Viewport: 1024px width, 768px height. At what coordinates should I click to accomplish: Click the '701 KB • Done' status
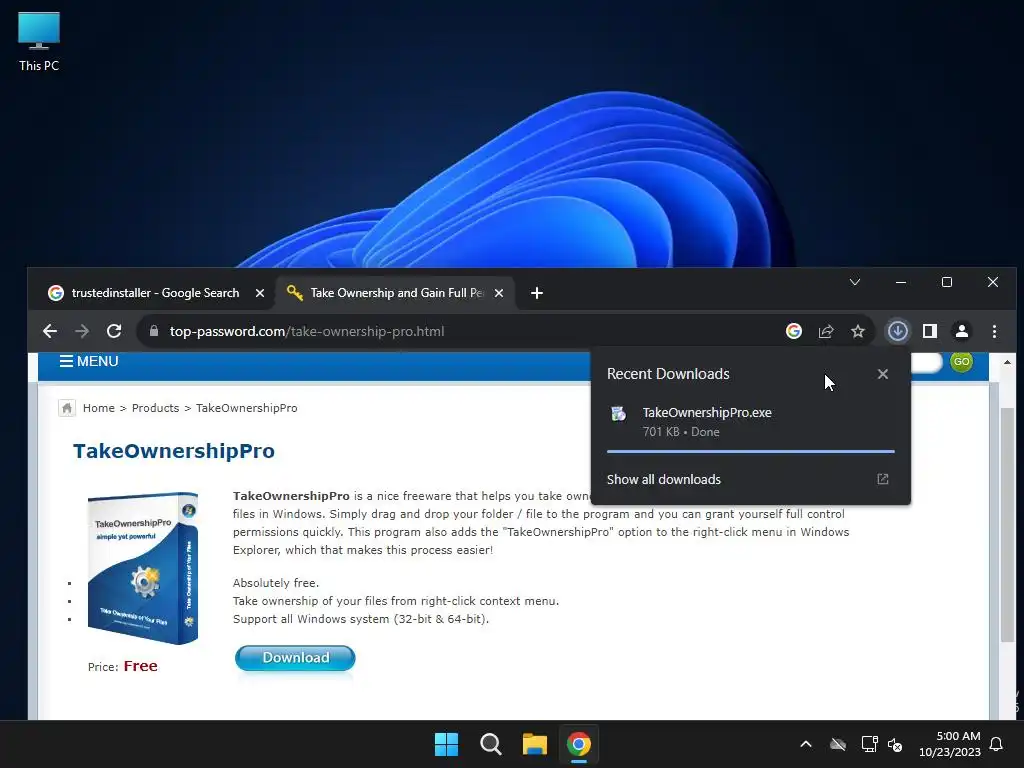coord(681,432)
